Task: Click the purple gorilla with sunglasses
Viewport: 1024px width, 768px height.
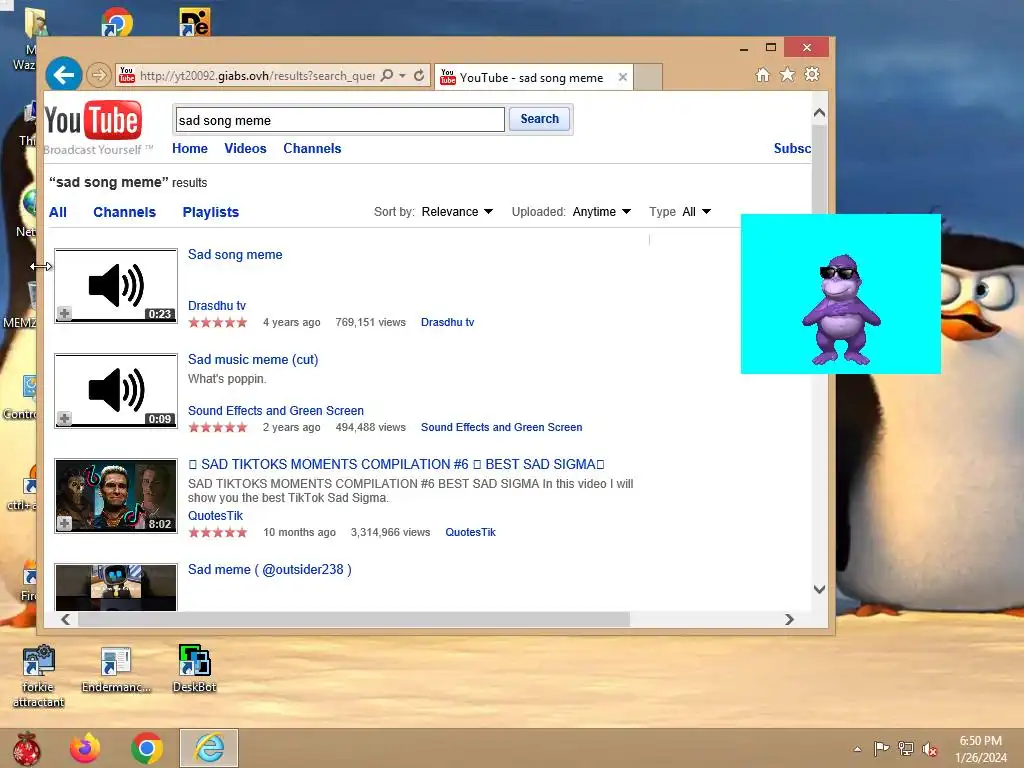Action: [x=841, y=309]
